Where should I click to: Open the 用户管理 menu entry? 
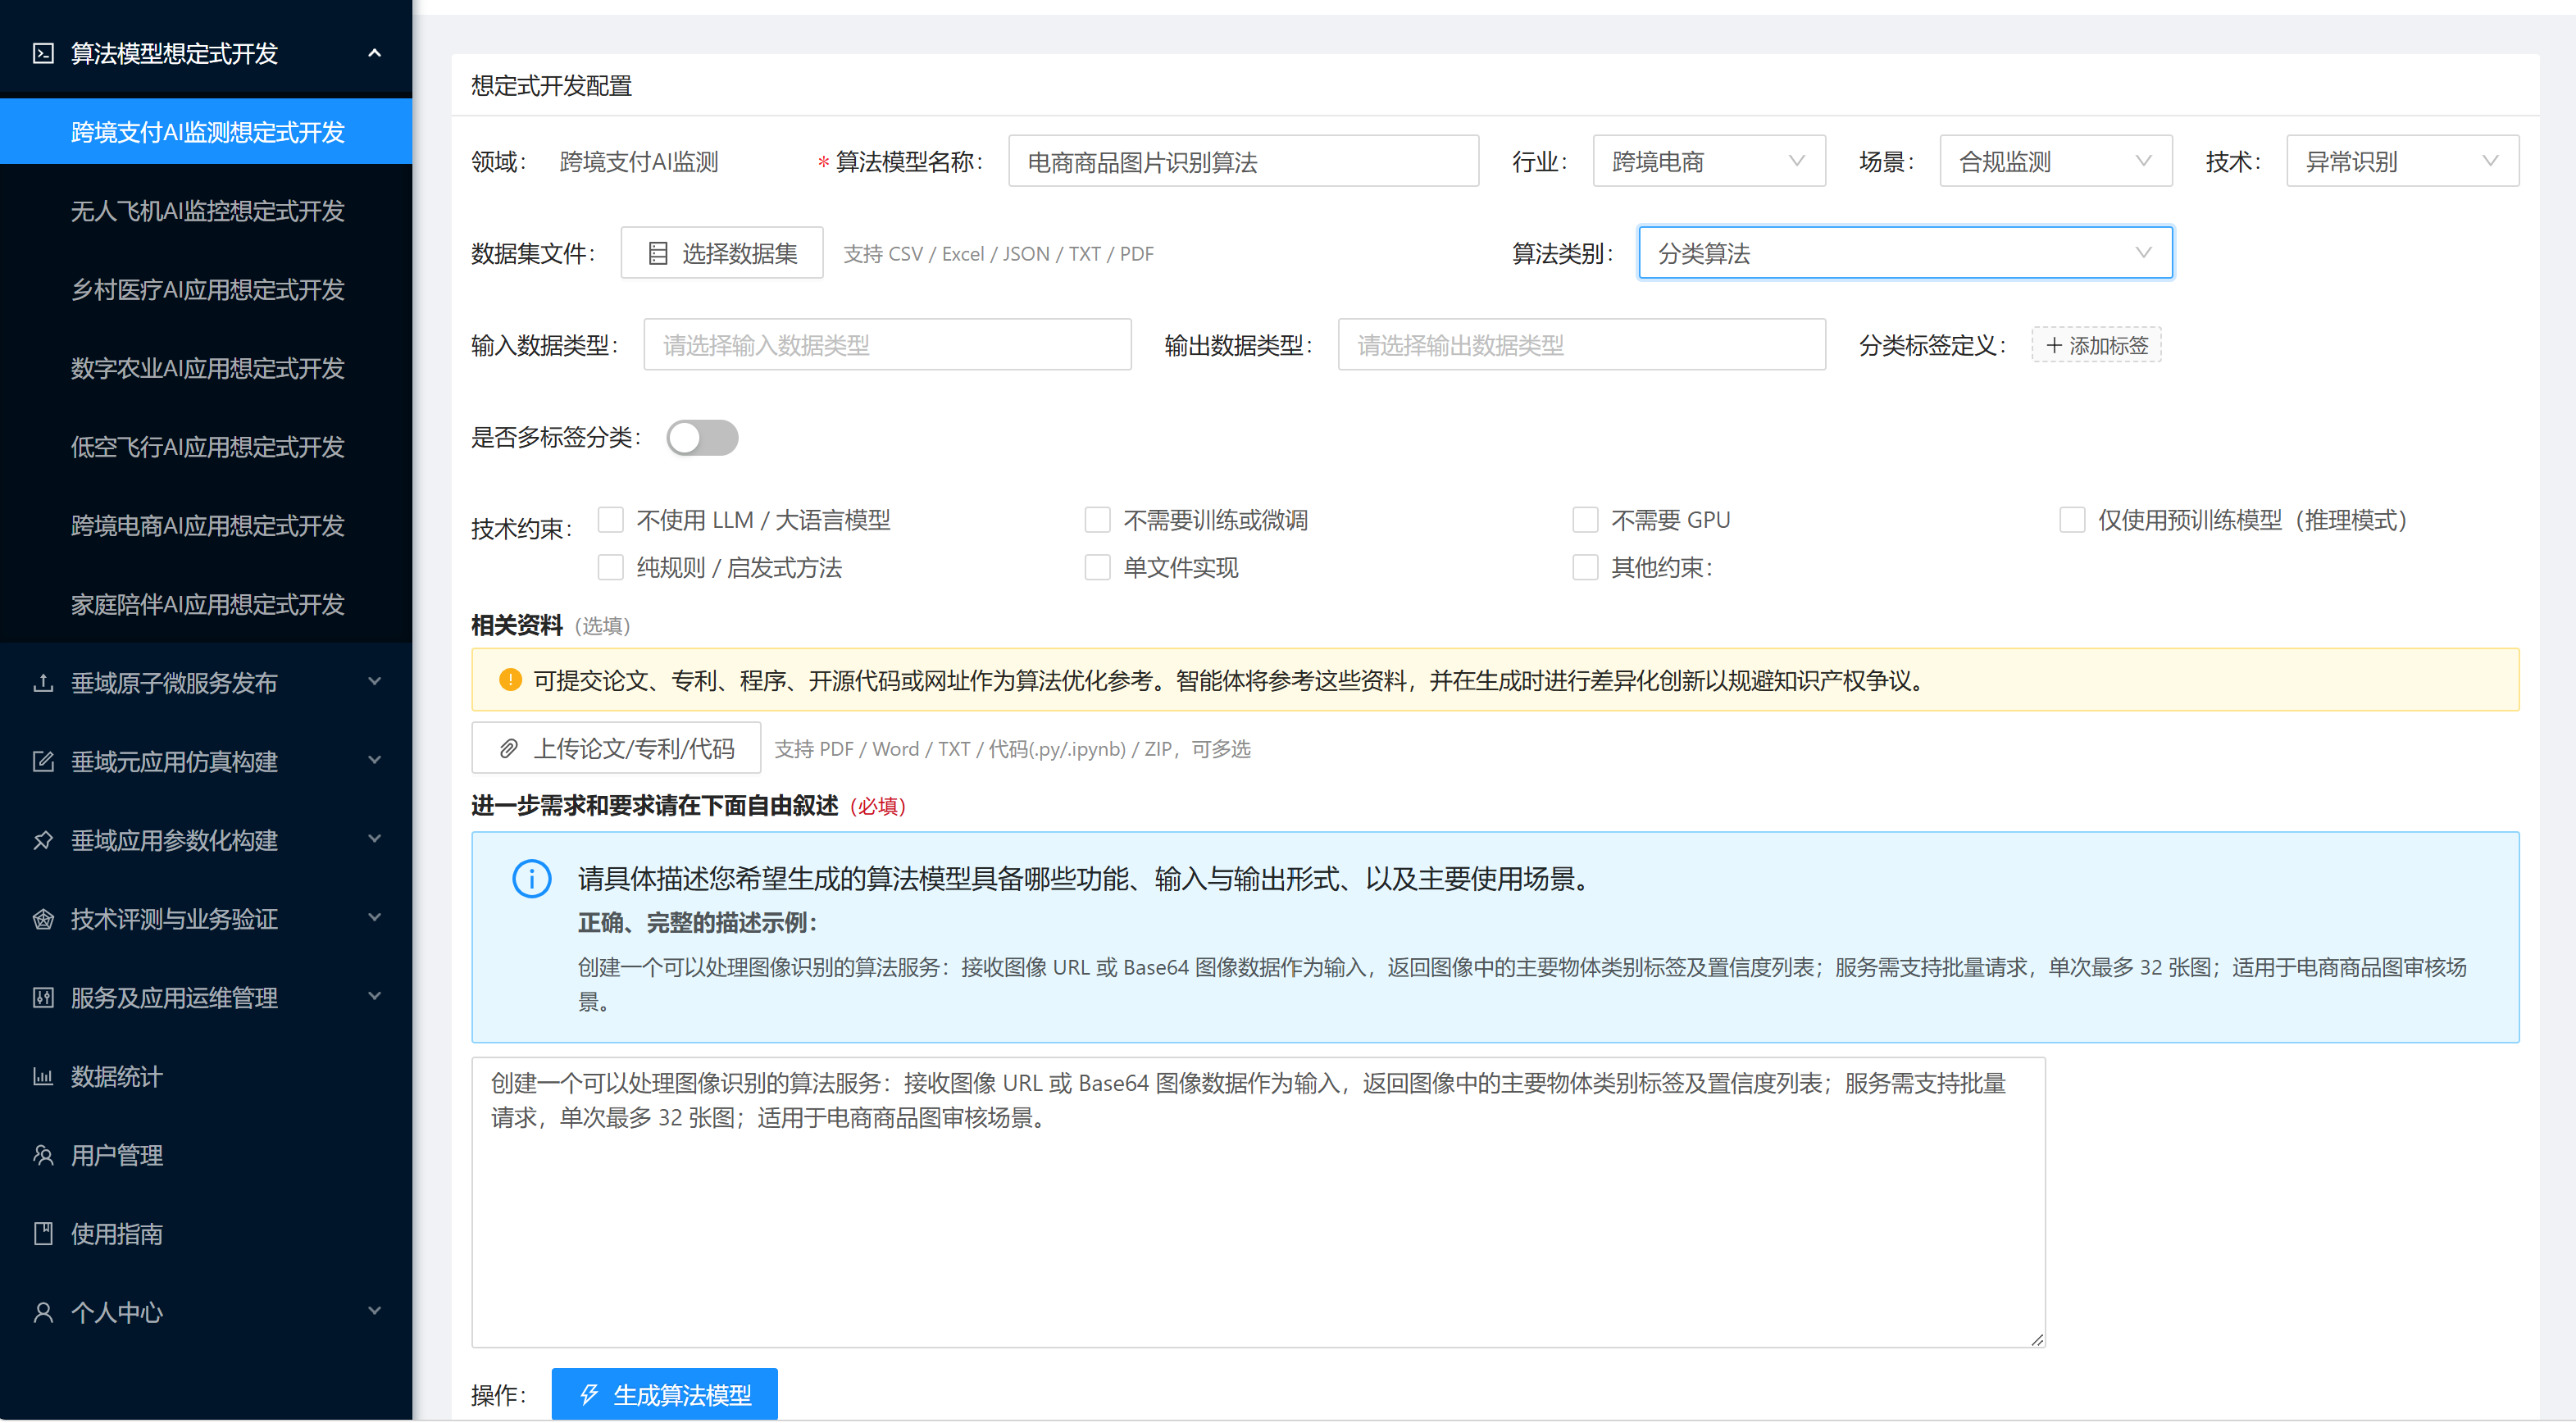pos(206,1155)
